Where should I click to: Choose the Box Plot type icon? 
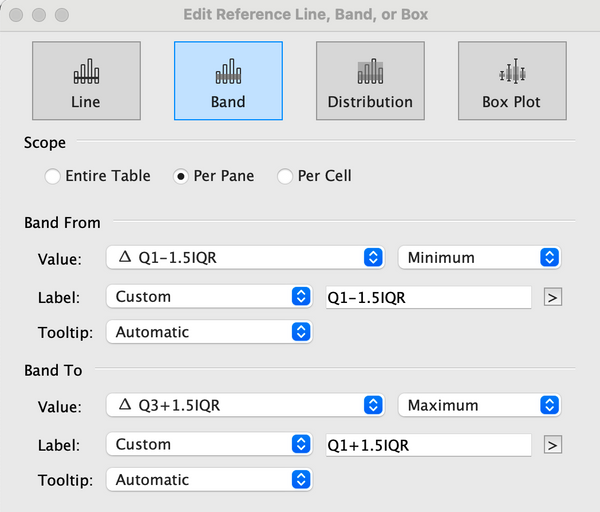512,81
